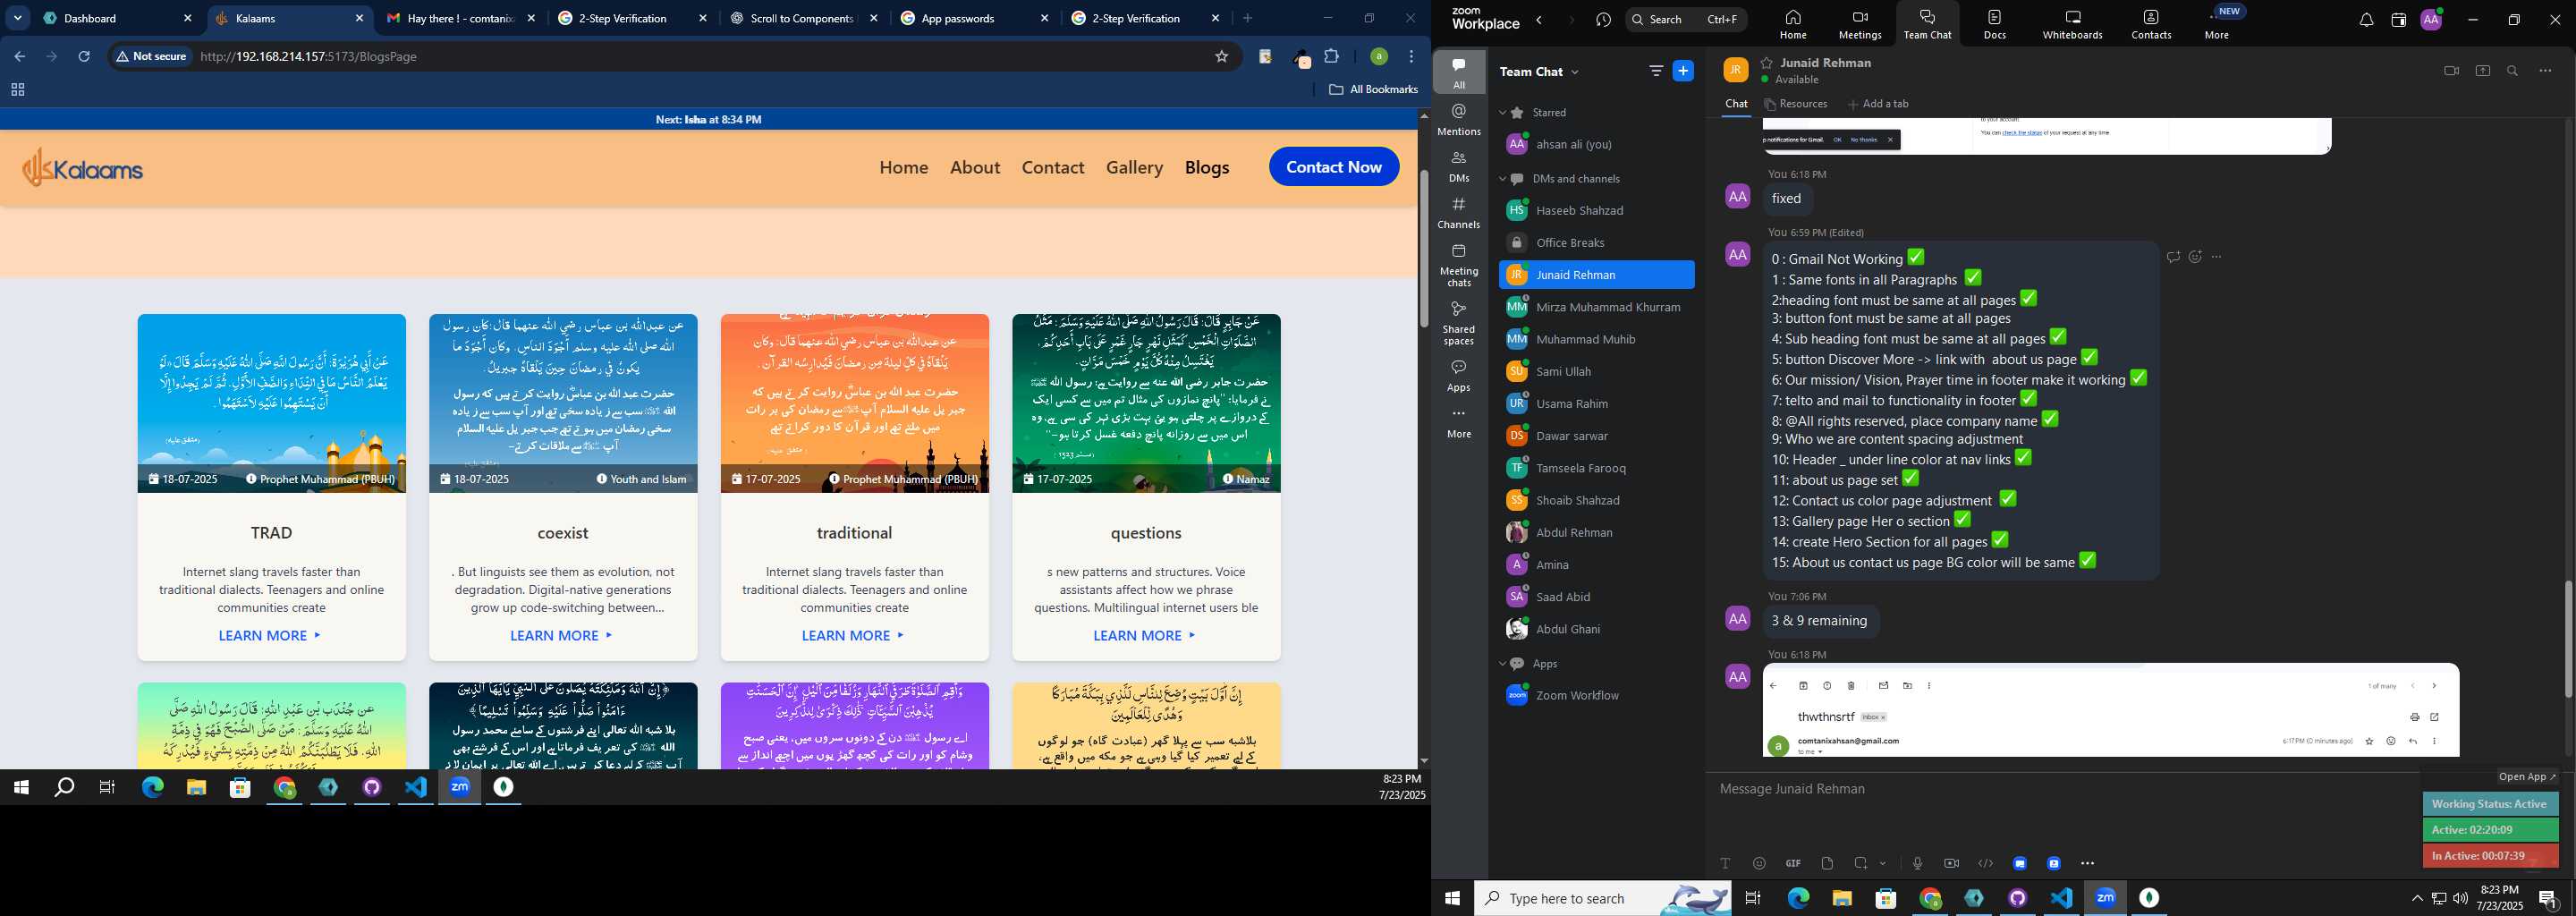
Task: Open Chrome tab search dropdown arrow
Action: point(17,18)
